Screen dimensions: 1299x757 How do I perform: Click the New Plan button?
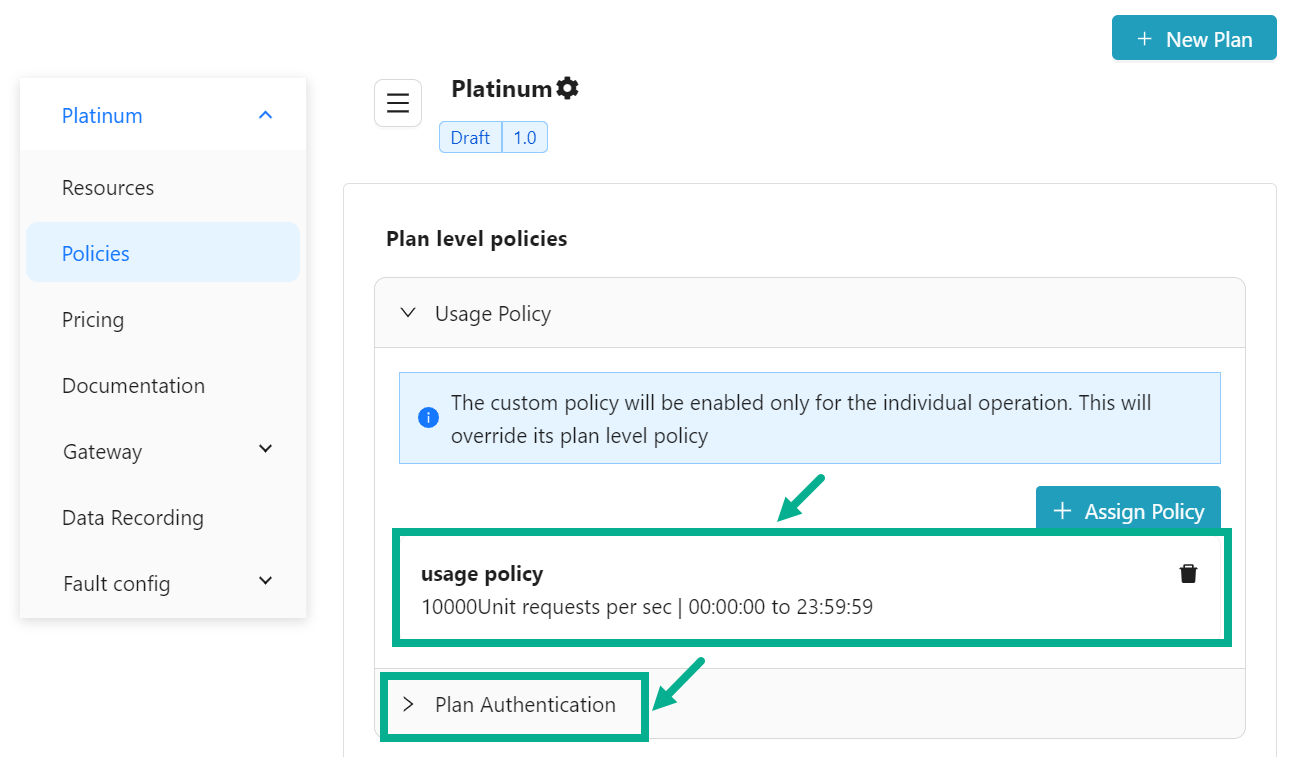(x=1194, y=39)
